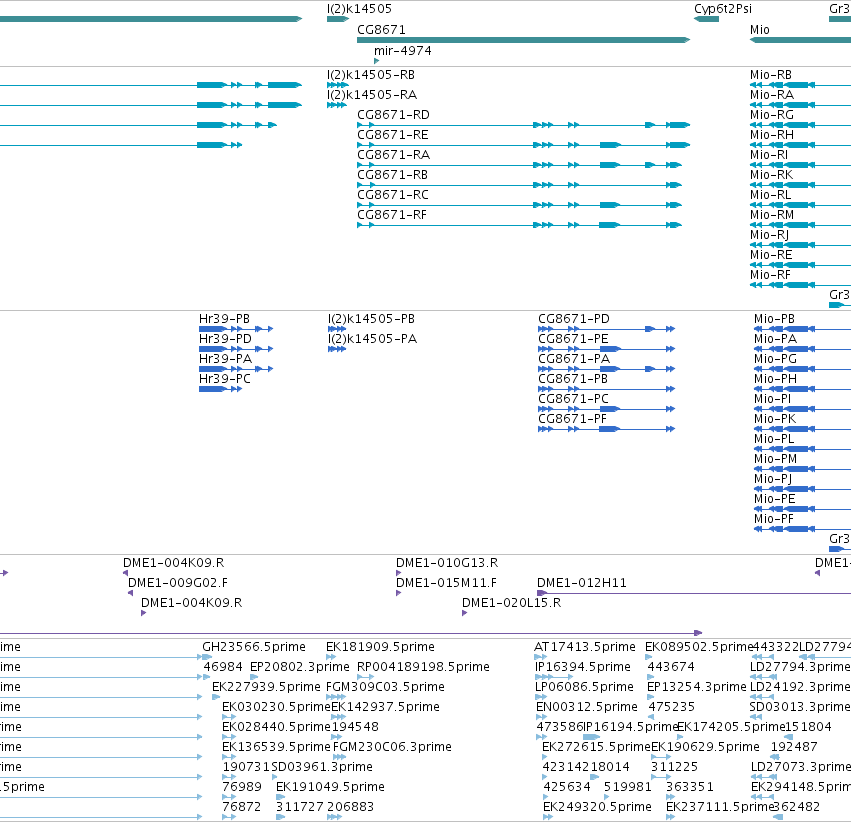Select the DME1-012H11 feature

694,593
